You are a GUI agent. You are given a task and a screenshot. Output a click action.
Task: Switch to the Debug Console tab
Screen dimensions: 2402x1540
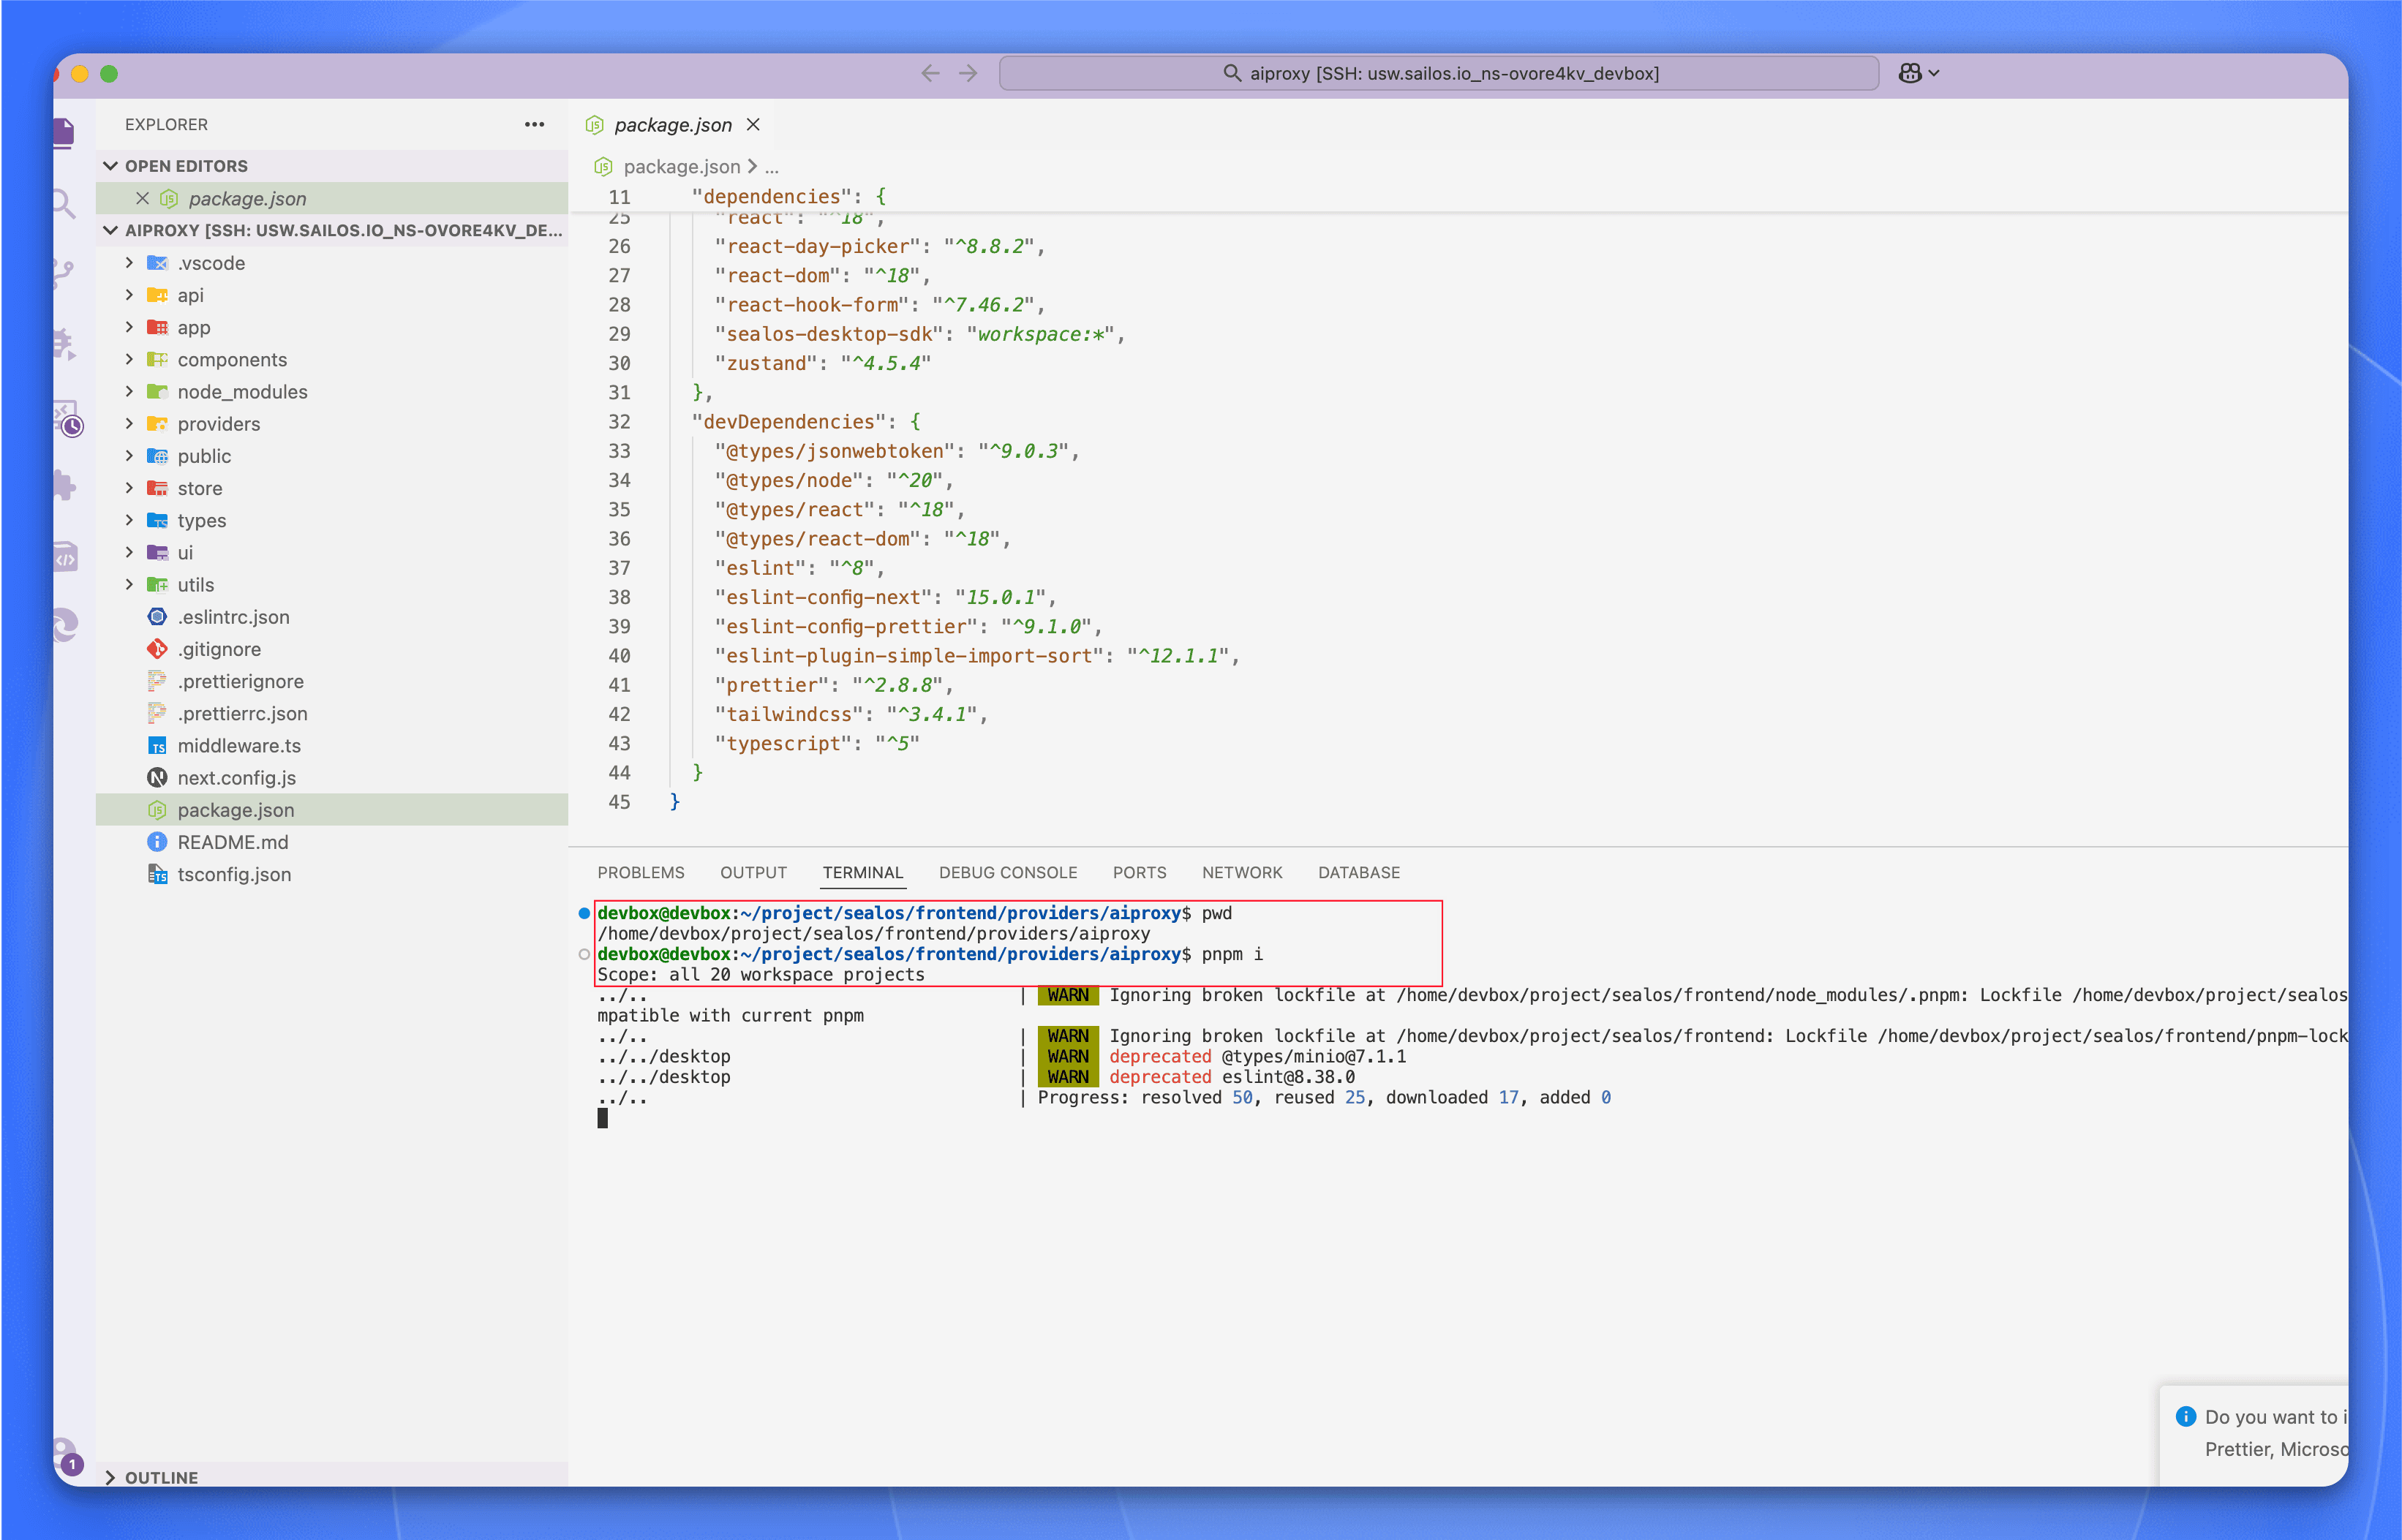1007,872
